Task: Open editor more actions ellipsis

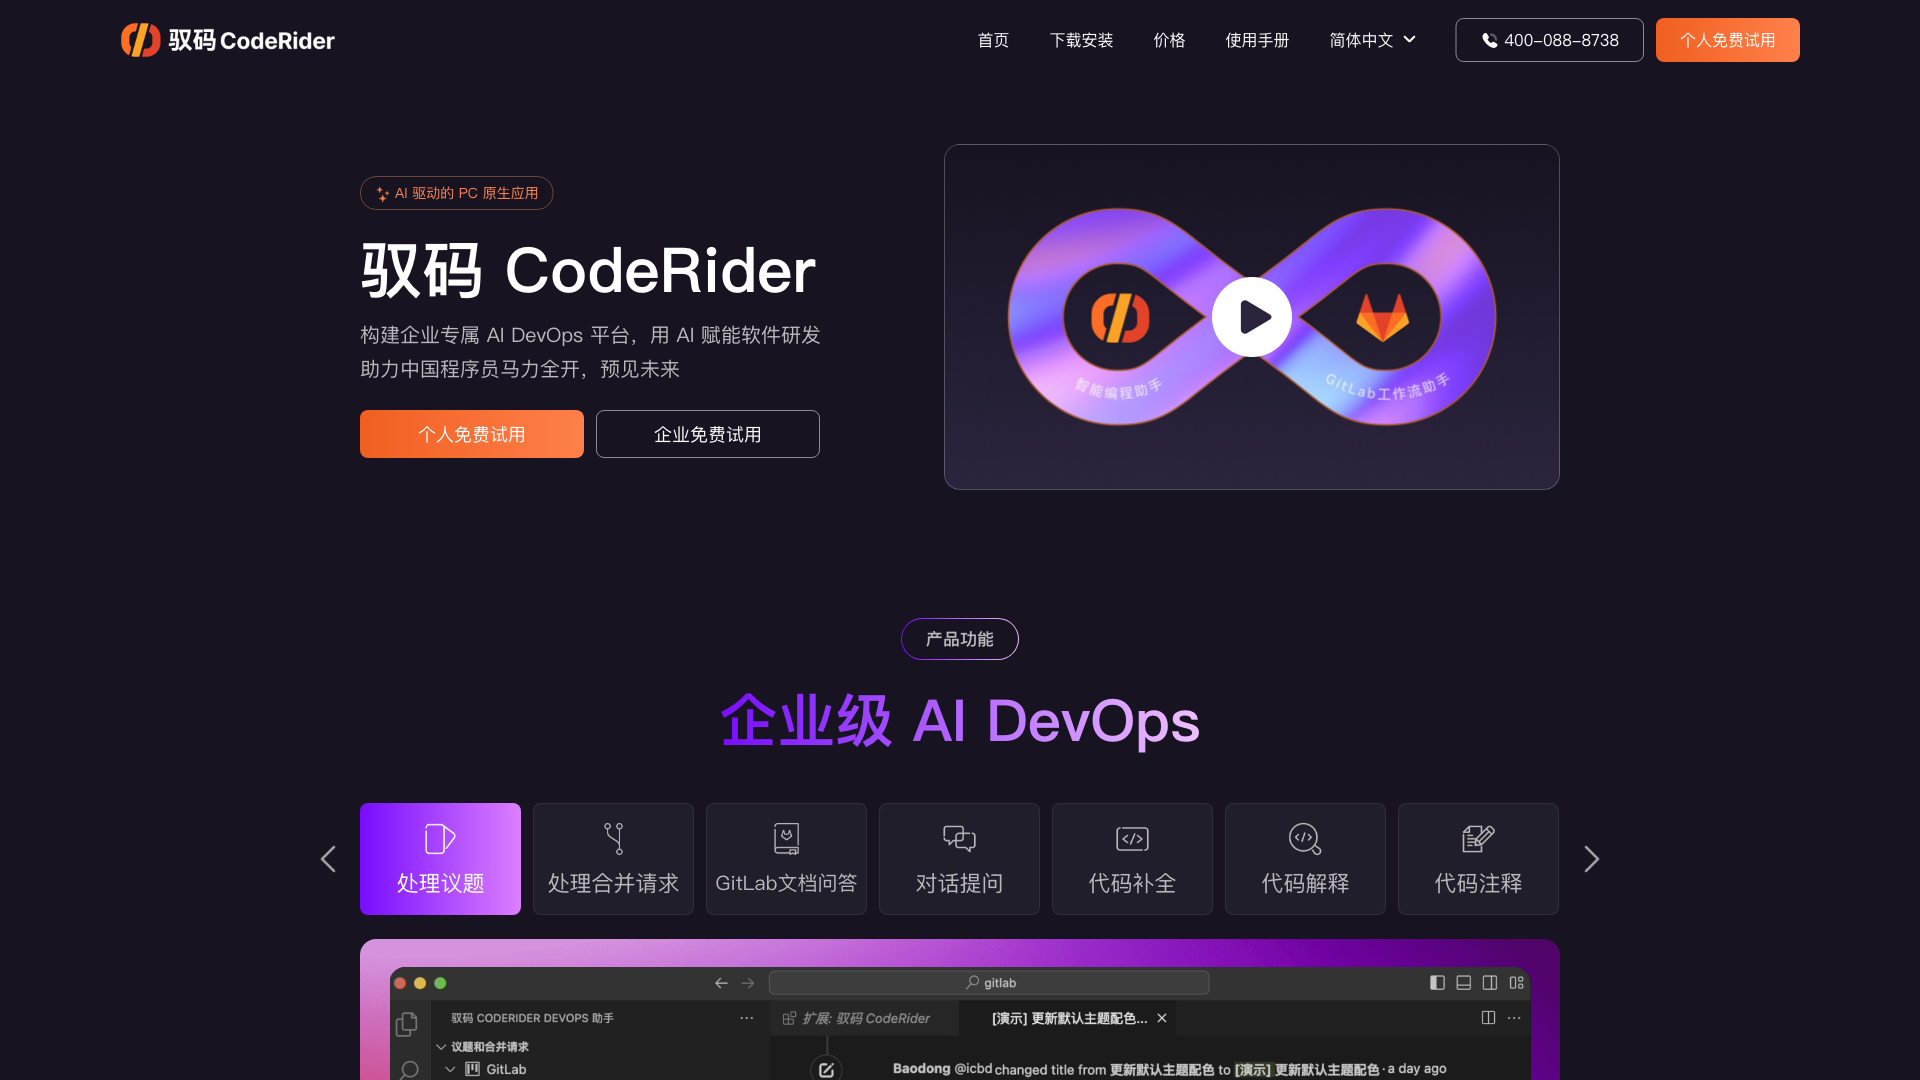Action: (x=1514, y=1018)
